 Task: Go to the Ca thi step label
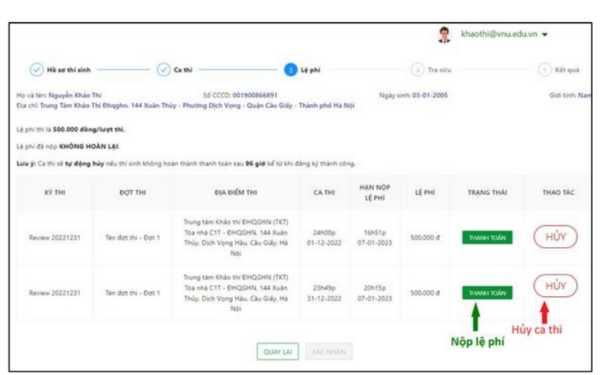(x=183, y=70)
